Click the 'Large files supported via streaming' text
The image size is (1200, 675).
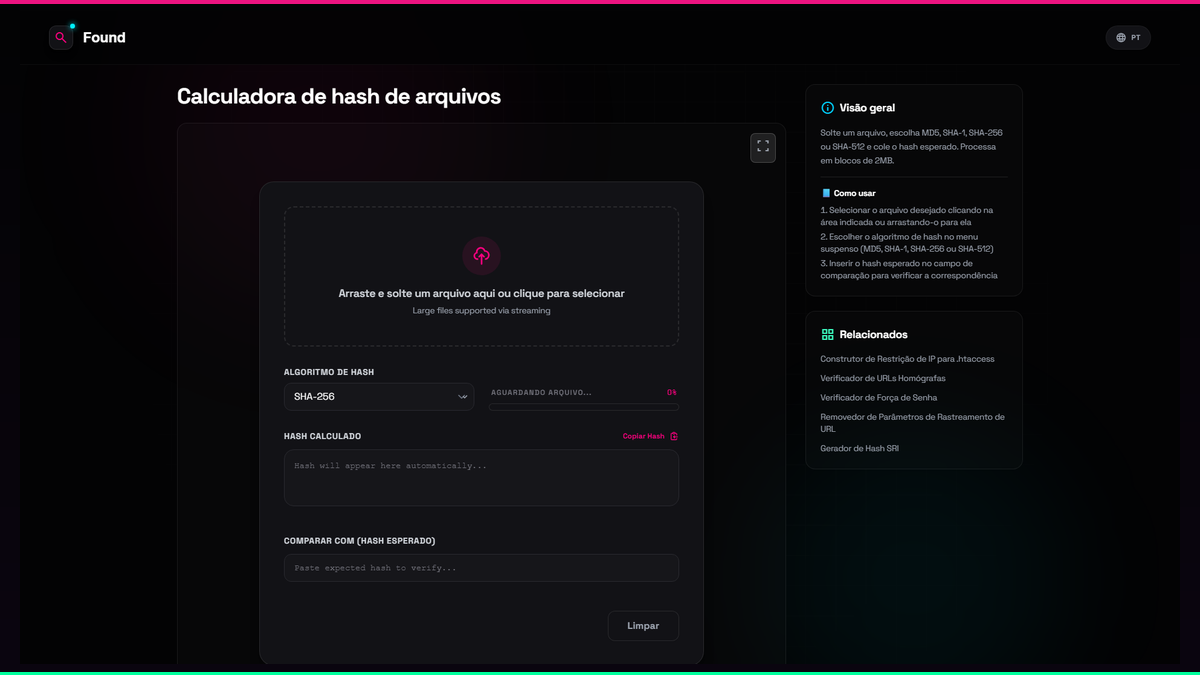coord(481,311)
